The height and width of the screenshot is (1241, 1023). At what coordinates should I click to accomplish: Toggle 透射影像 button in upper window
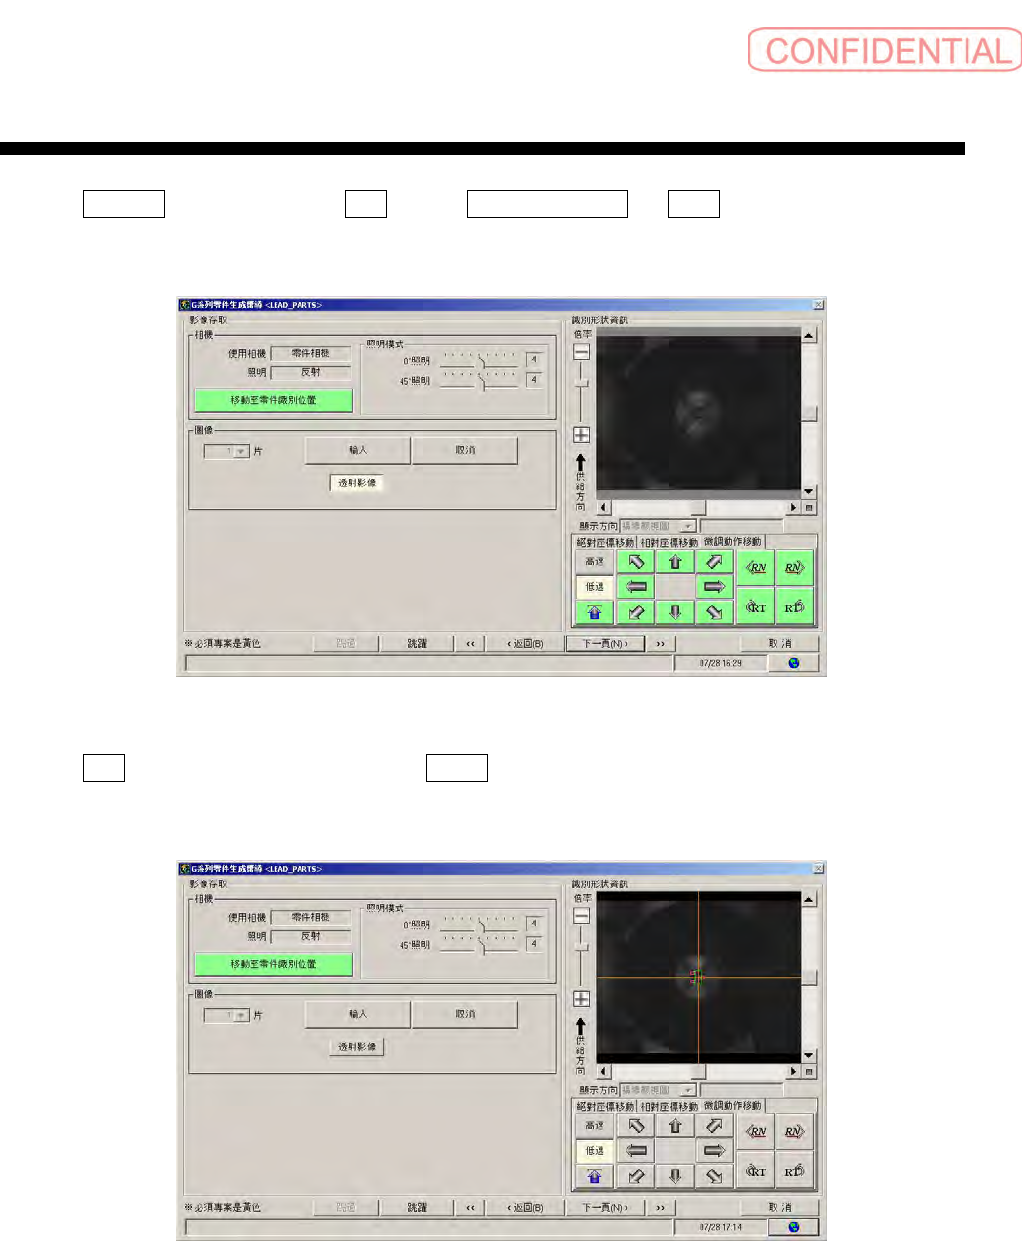click(357, 483)
